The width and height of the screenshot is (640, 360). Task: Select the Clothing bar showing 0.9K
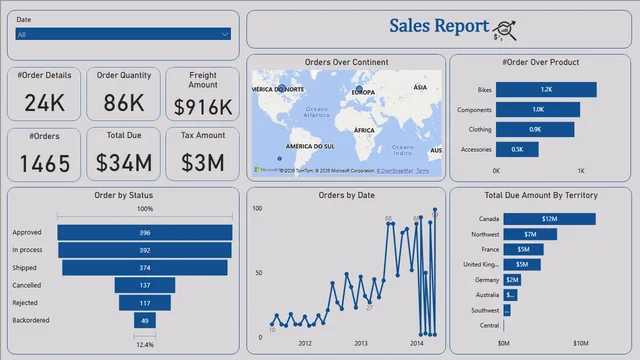point(535,129)
